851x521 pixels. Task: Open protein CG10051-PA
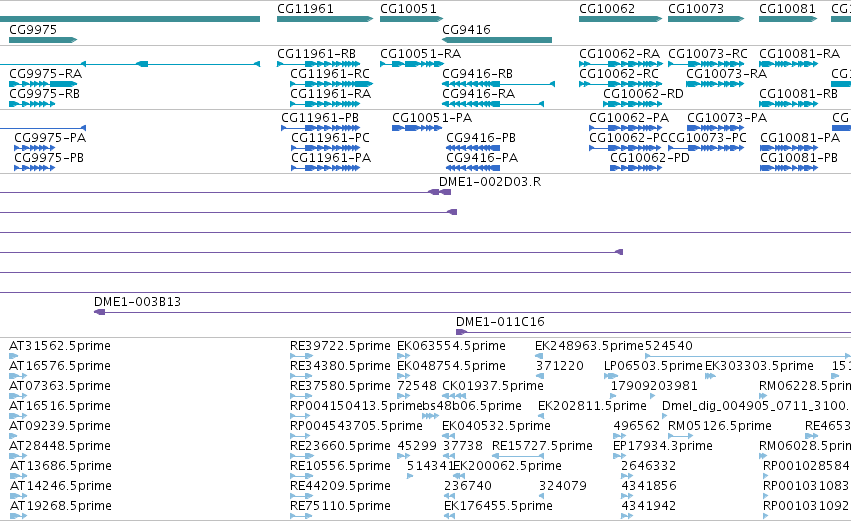click(x=417, y=128)
